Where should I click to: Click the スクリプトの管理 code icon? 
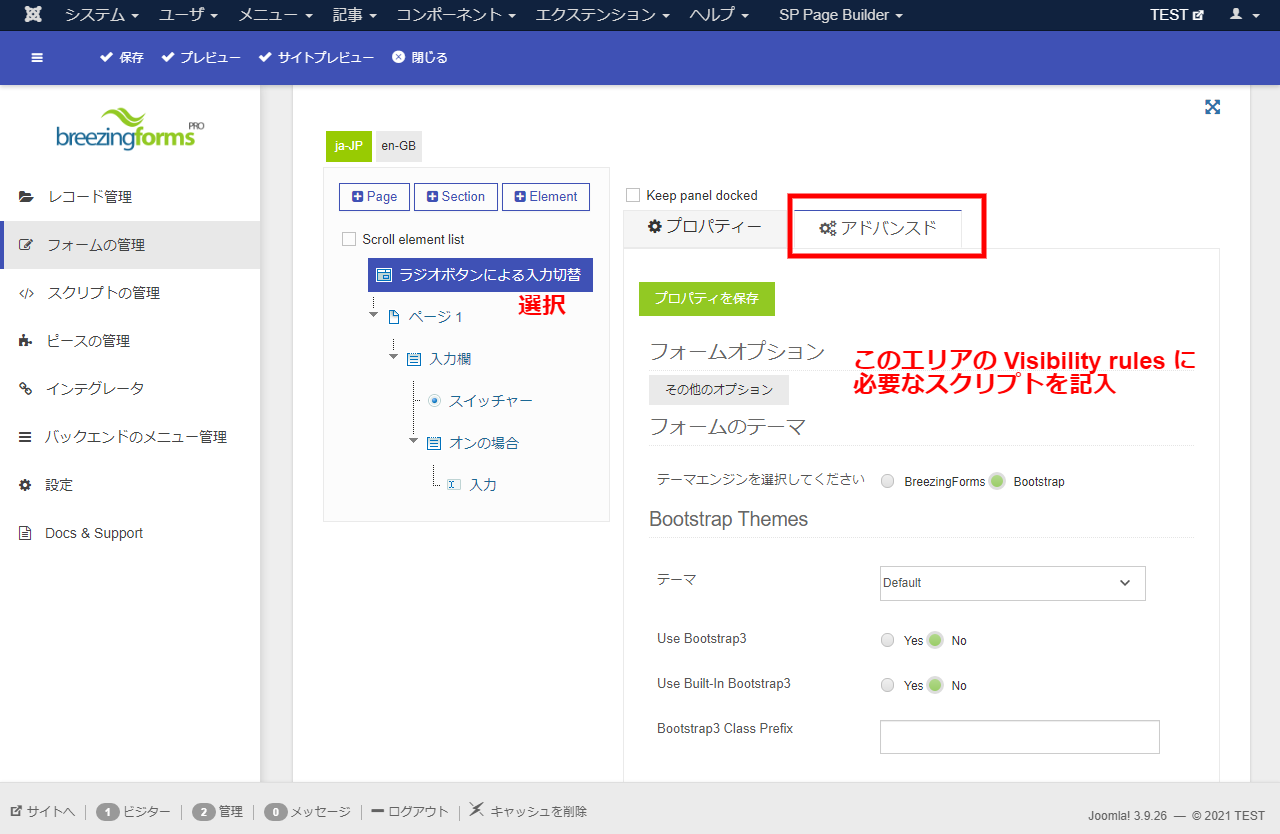pos(26,293)
